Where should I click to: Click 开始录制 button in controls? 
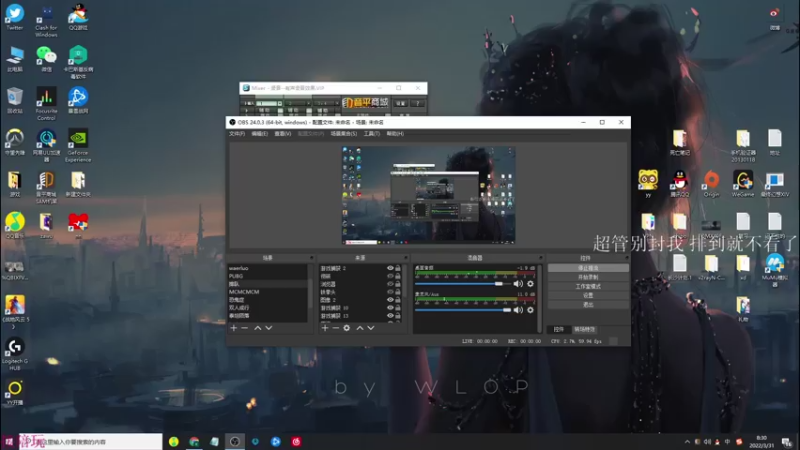pos(588,277)
